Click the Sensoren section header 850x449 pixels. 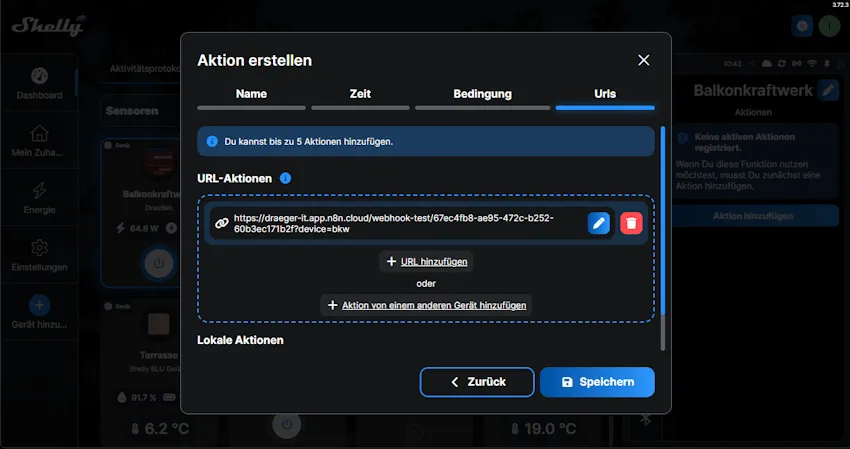(140, 111)
